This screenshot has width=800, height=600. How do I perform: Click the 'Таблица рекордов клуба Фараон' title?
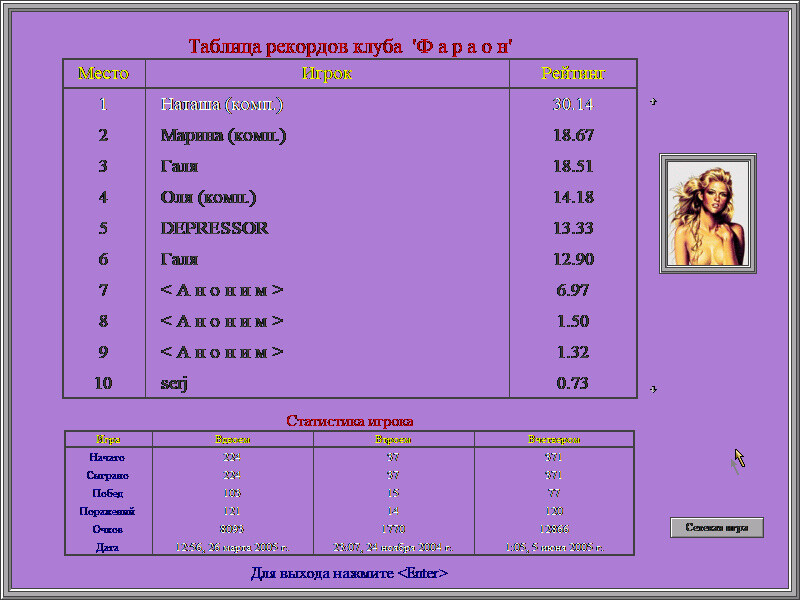click(351, 46)
